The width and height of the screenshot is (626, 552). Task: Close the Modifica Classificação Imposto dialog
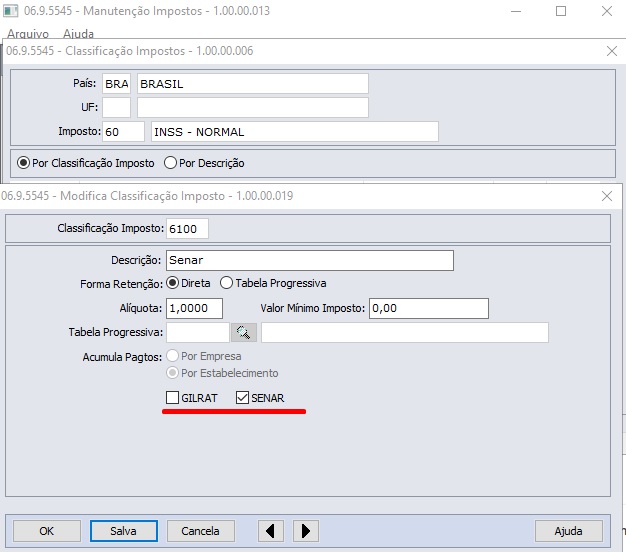[607, 196]
